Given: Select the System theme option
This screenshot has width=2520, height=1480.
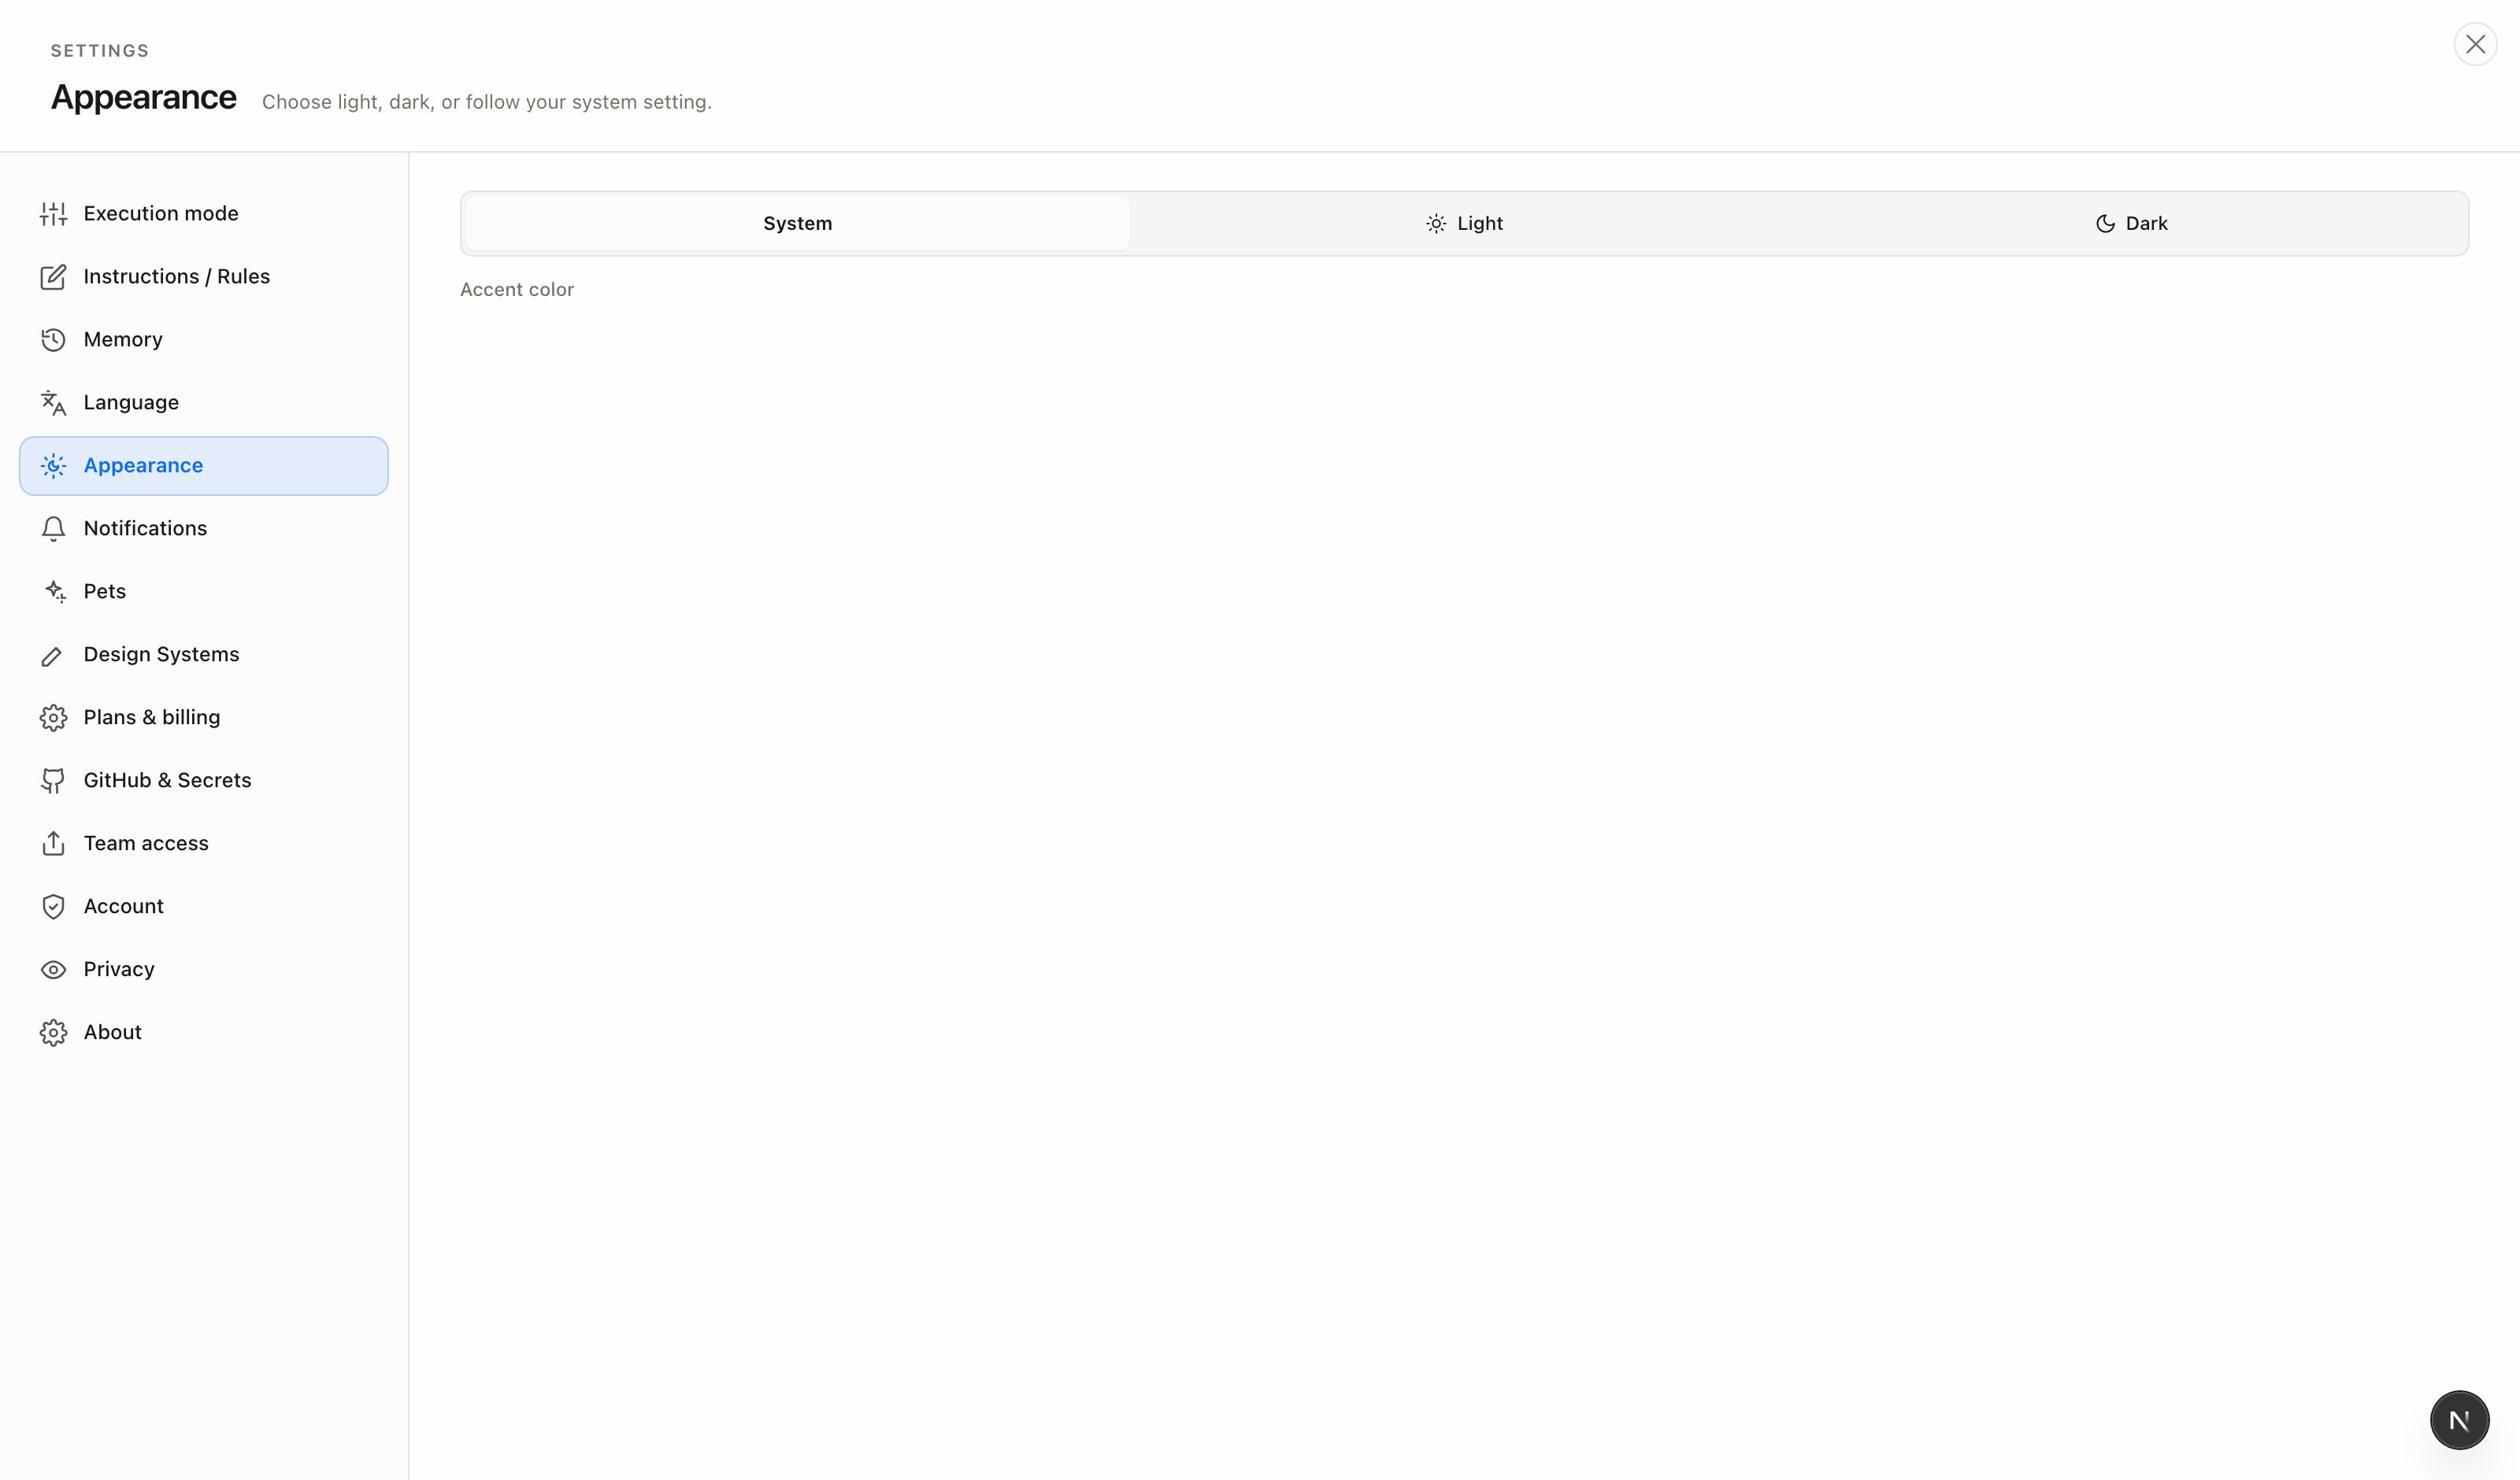Looking at the screenshot, I should coord(797,224).
